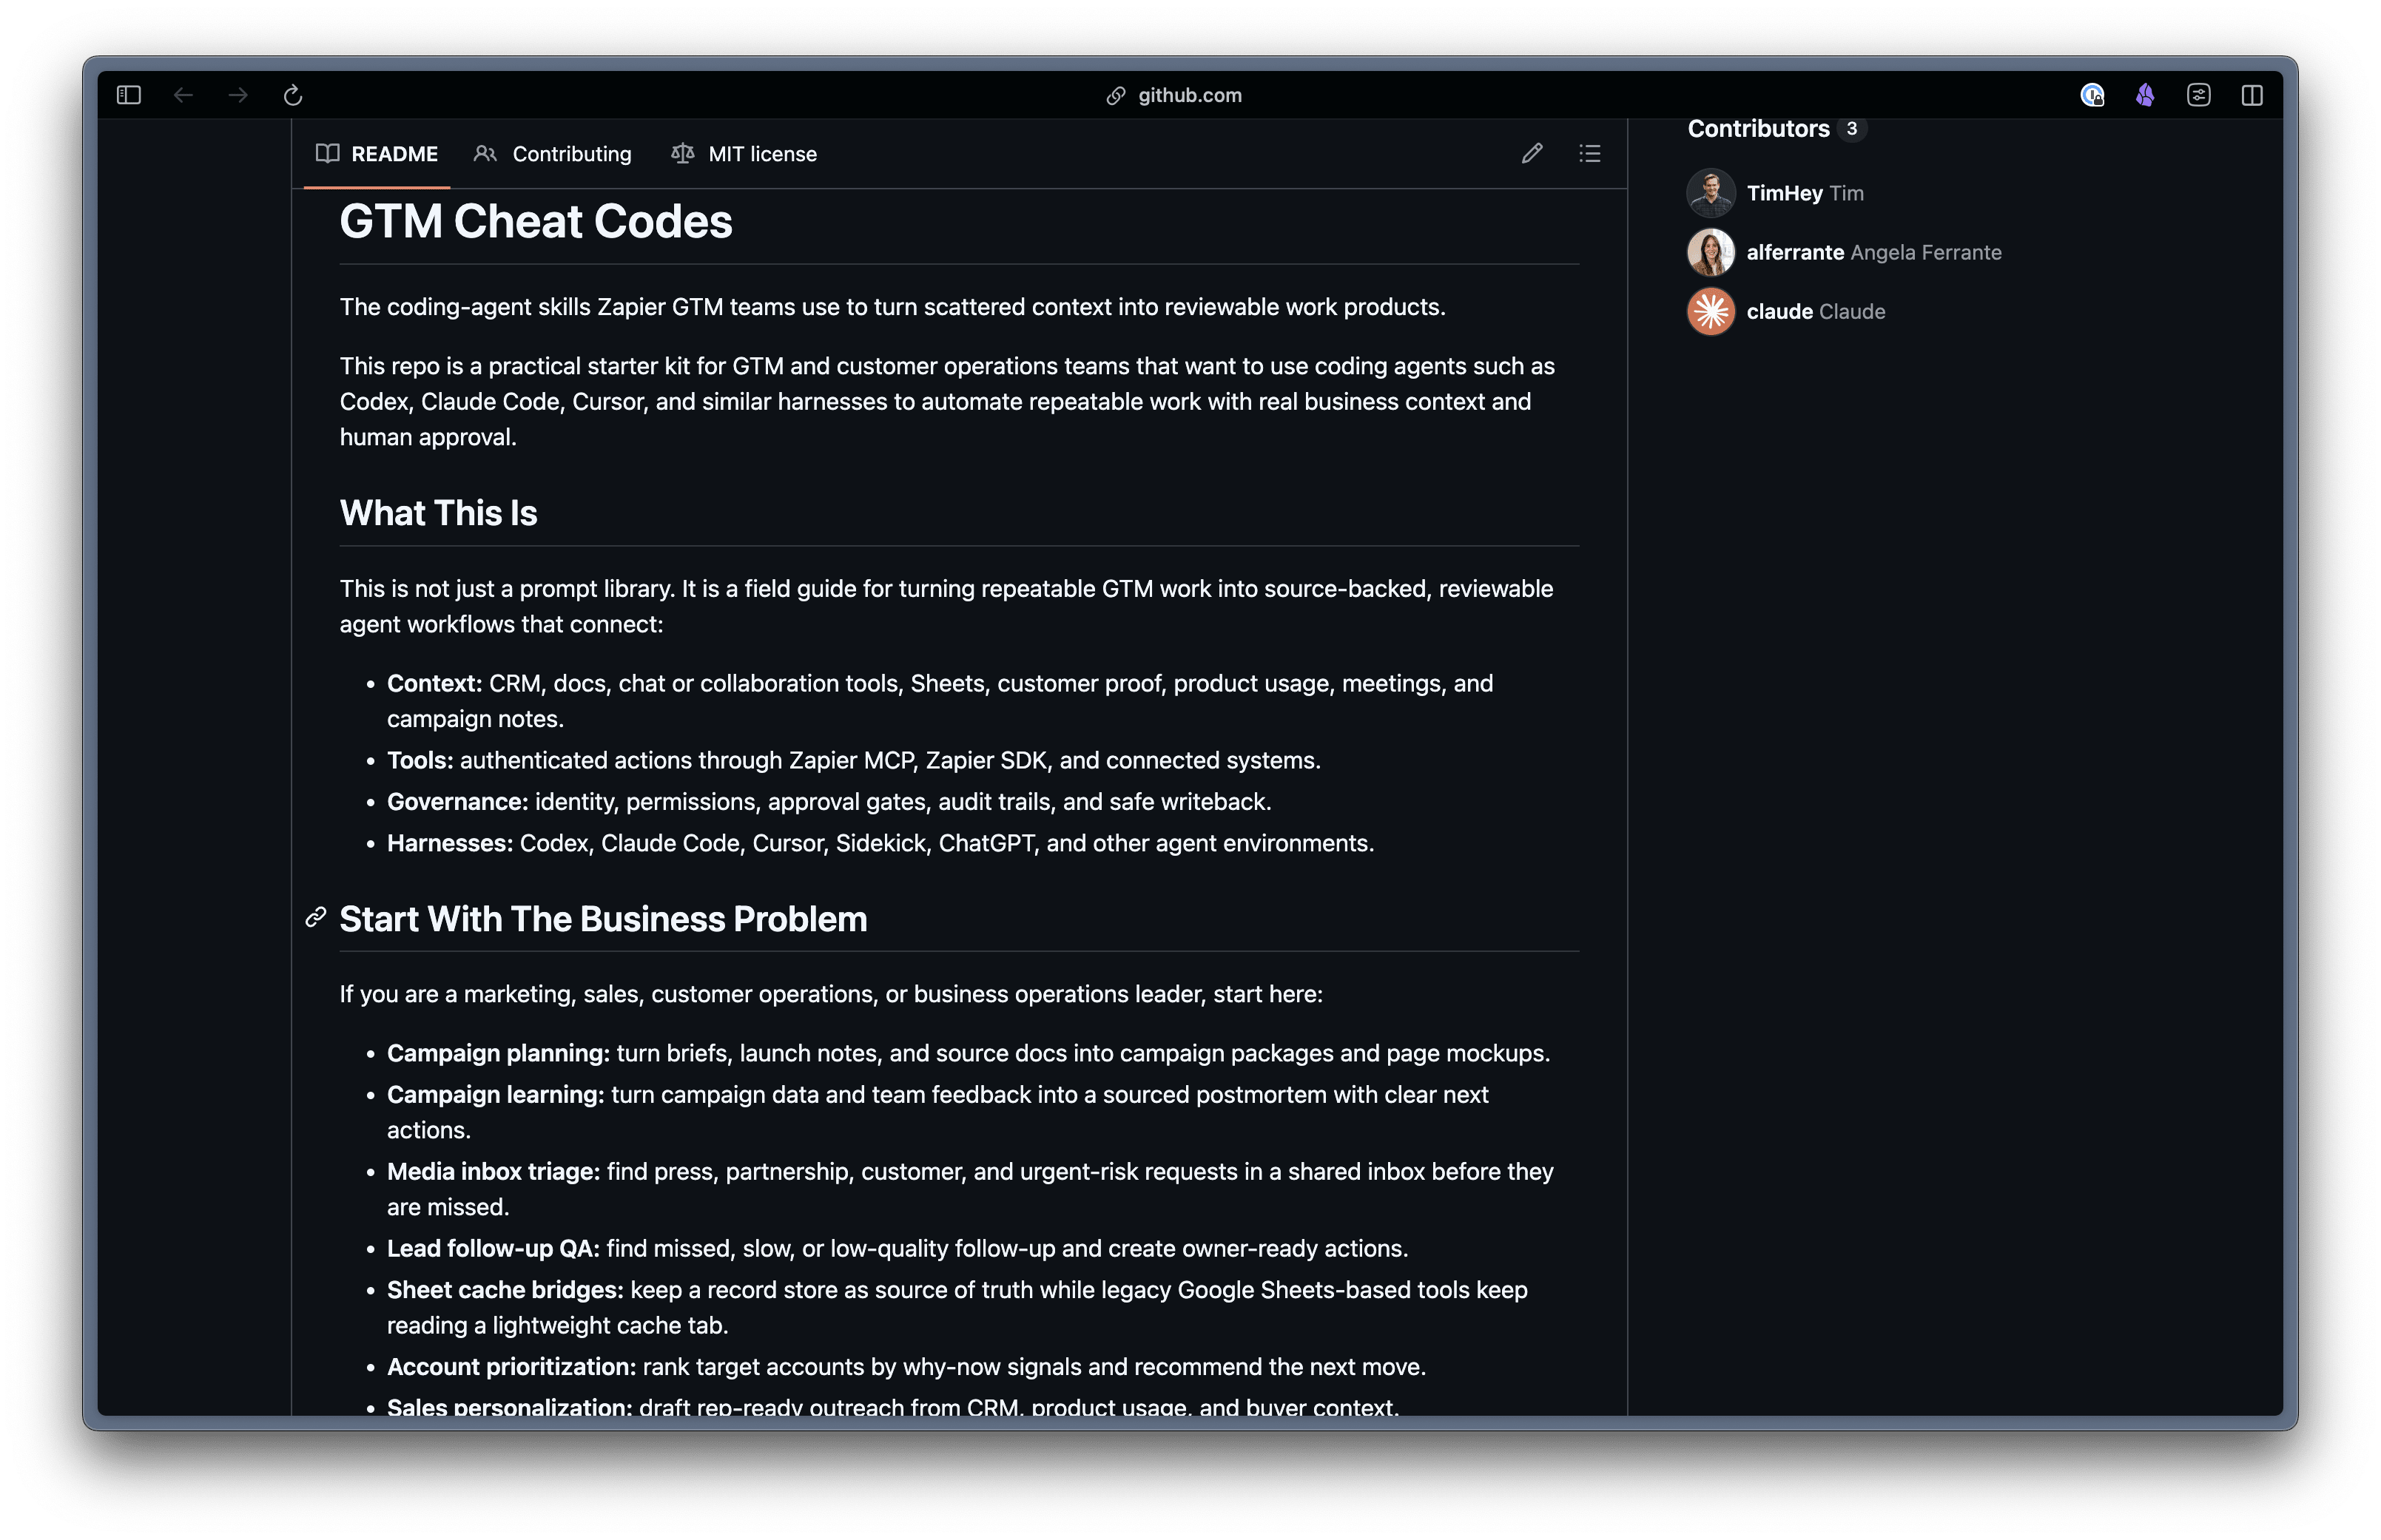Reload the github.com page
Image resolution: width=2381 pixels, height=1540 pixels.
293,95
